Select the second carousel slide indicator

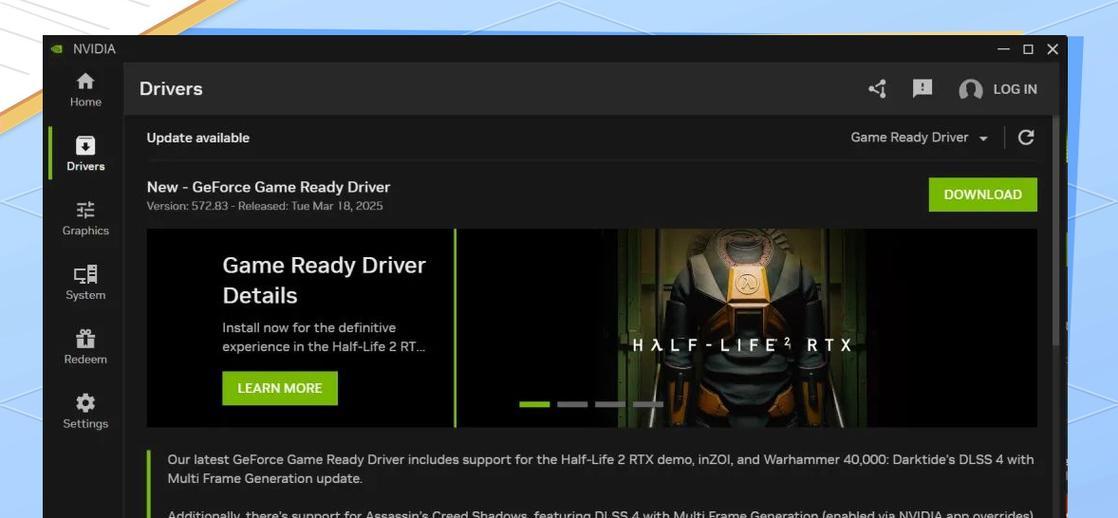[572, 405]
